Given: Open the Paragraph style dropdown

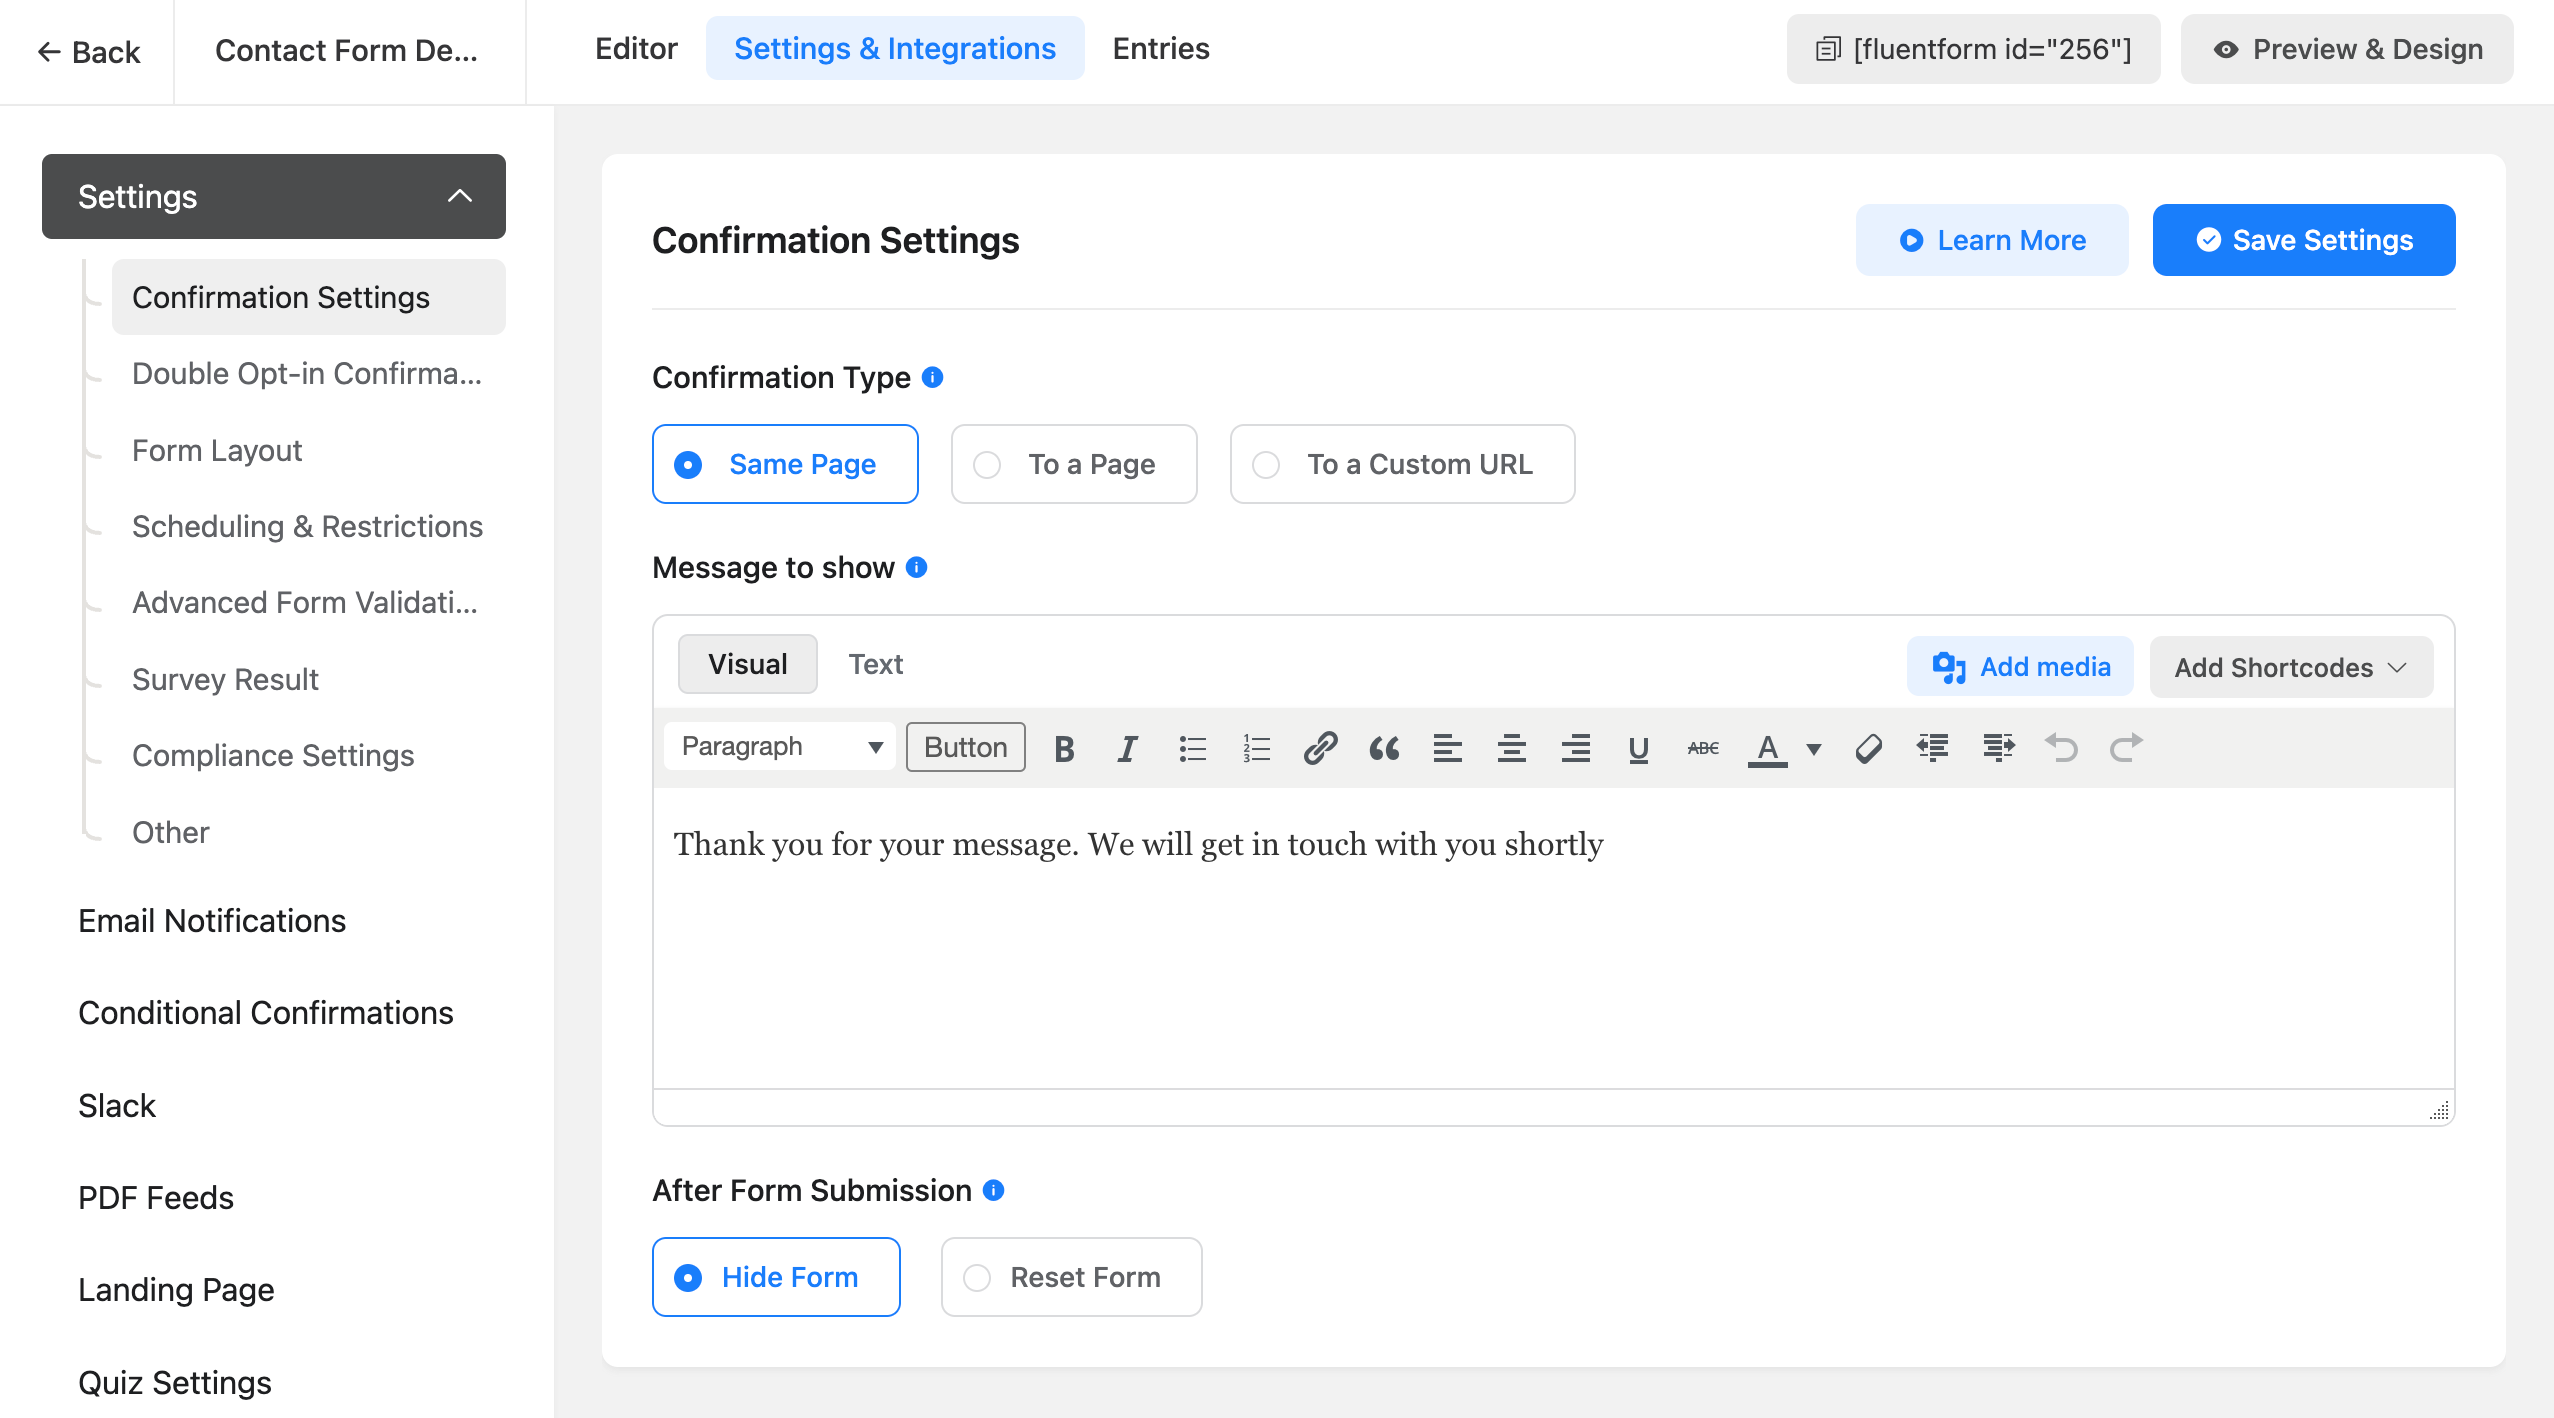Looking at the screenshot, I should click(x=779, y=747).
